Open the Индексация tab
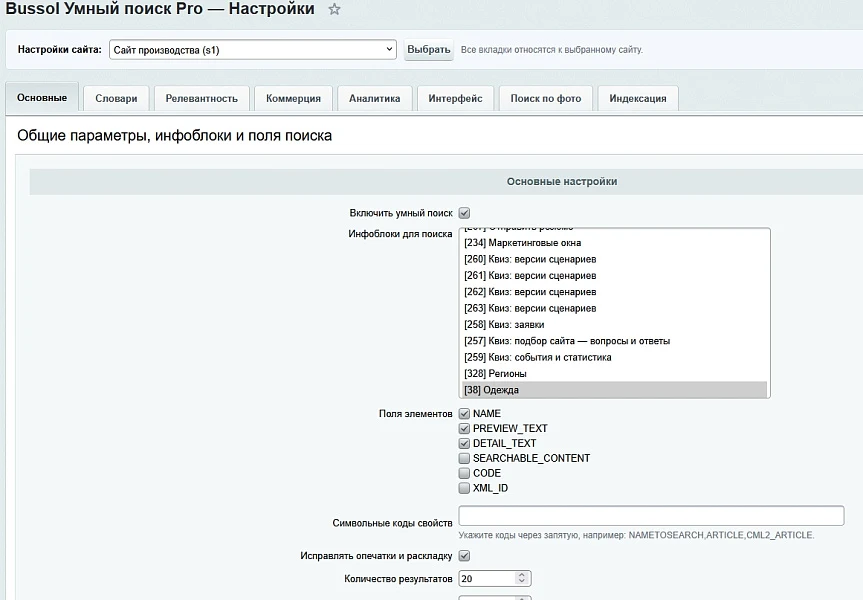Image resolution: width=863 pixels, height=600 pixels. (638, 99)
